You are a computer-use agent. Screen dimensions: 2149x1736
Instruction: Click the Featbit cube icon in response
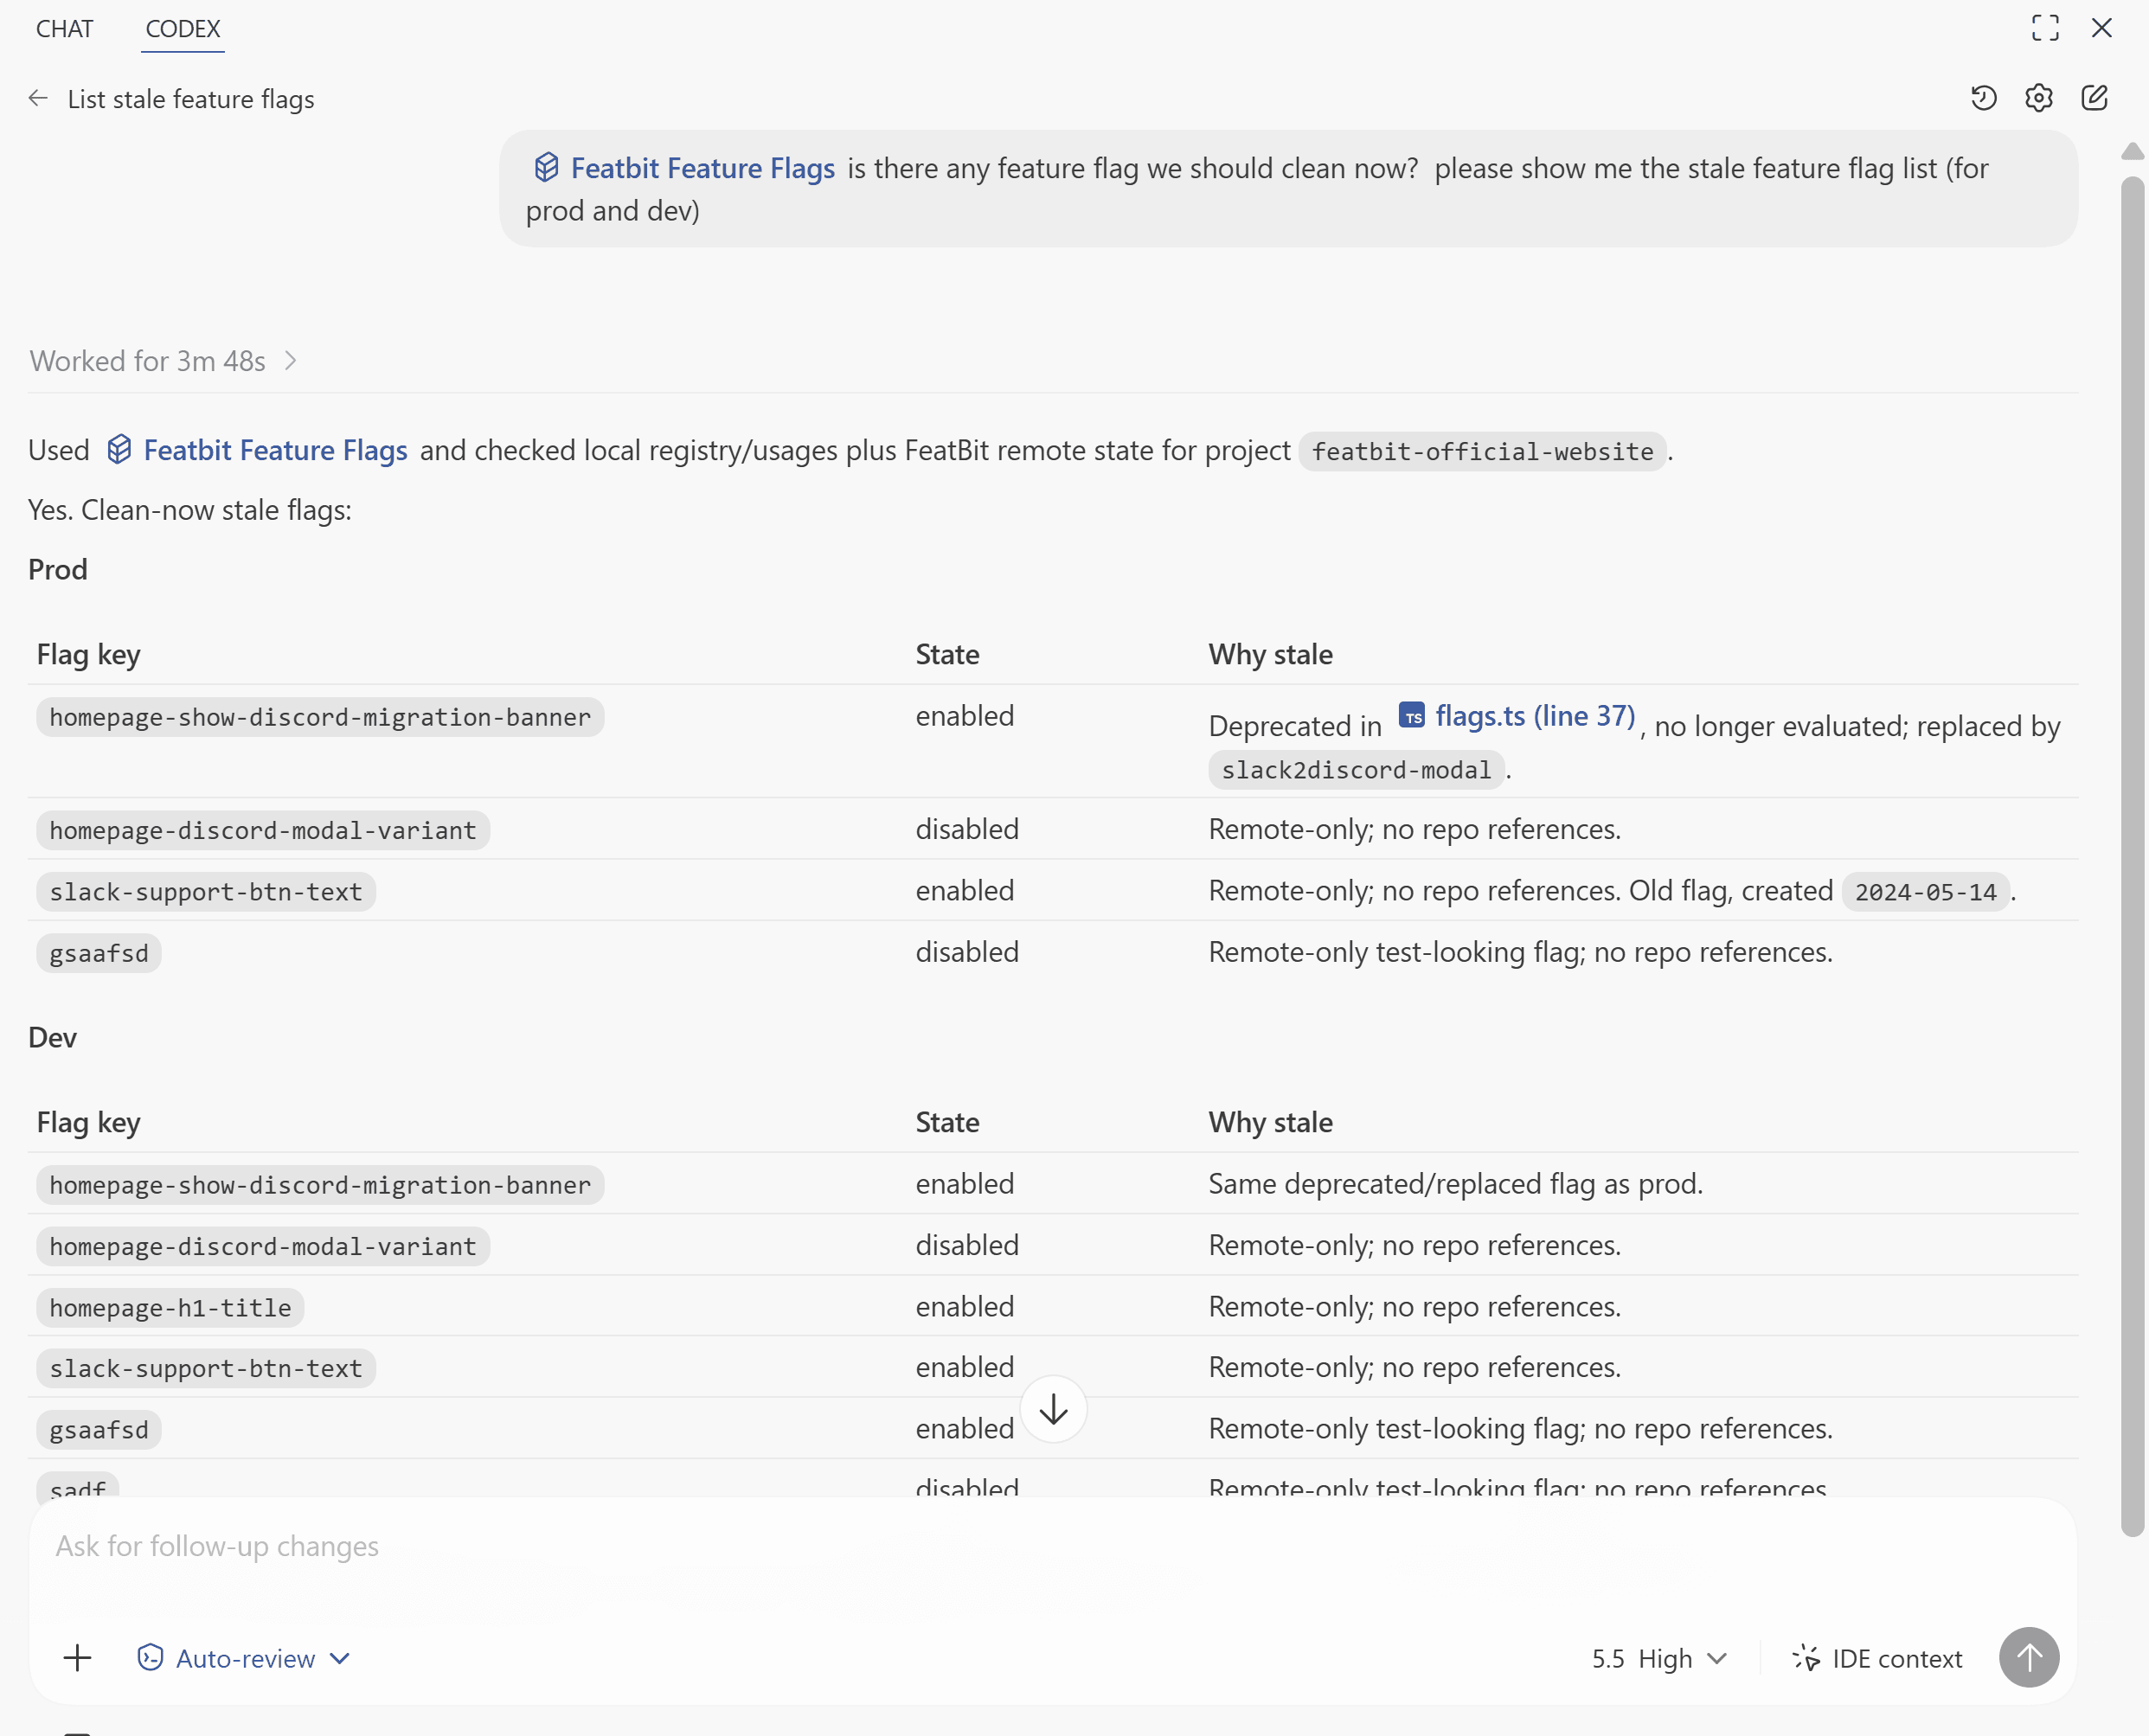pyautogui.click(x=119, y=450)
